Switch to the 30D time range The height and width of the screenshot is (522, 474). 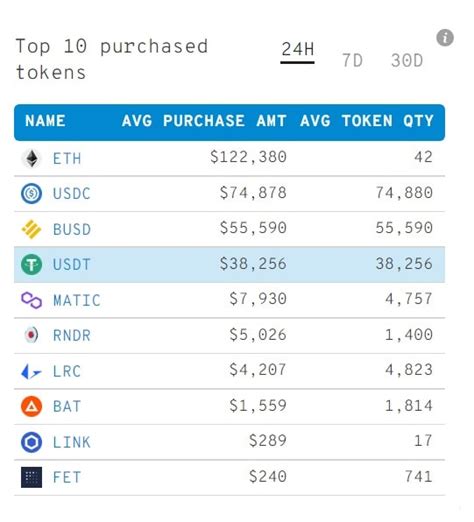click(407, 61)
